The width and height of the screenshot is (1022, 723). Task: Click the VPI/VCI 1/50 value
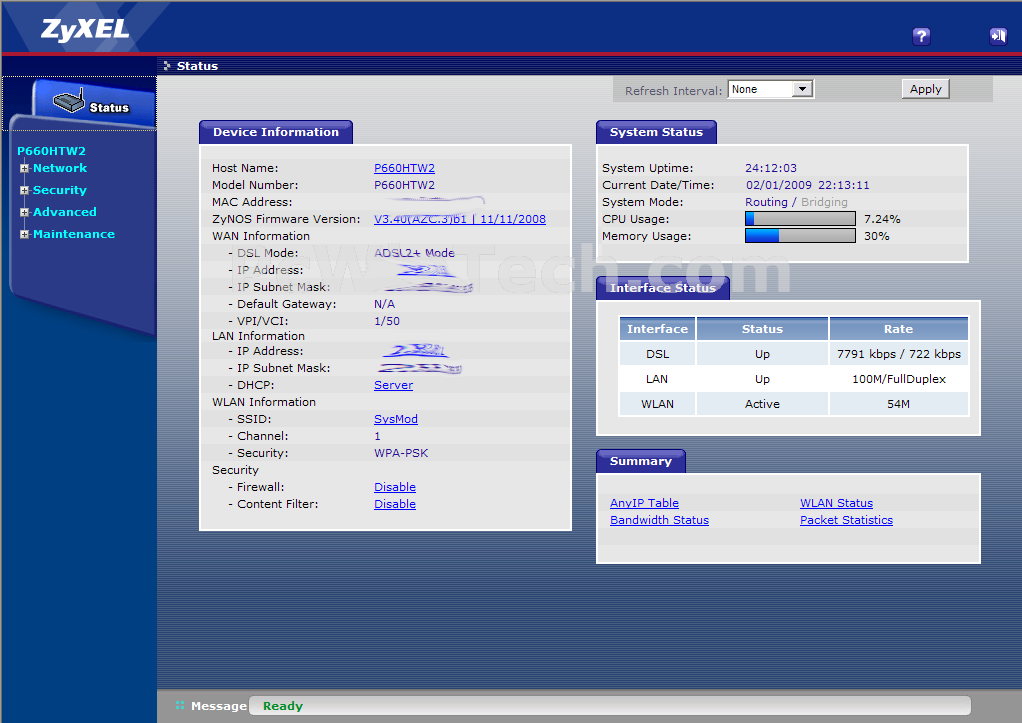click(387, 321)
